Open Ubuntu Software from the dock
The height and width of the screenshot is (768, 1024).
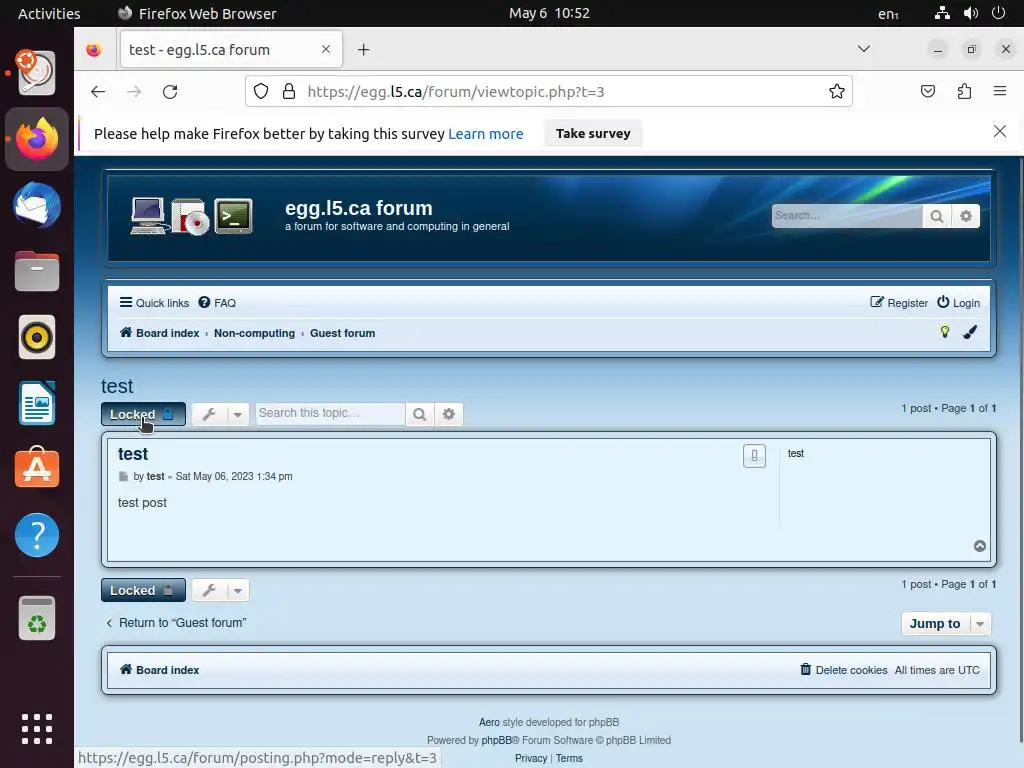(x=37, y=468)
